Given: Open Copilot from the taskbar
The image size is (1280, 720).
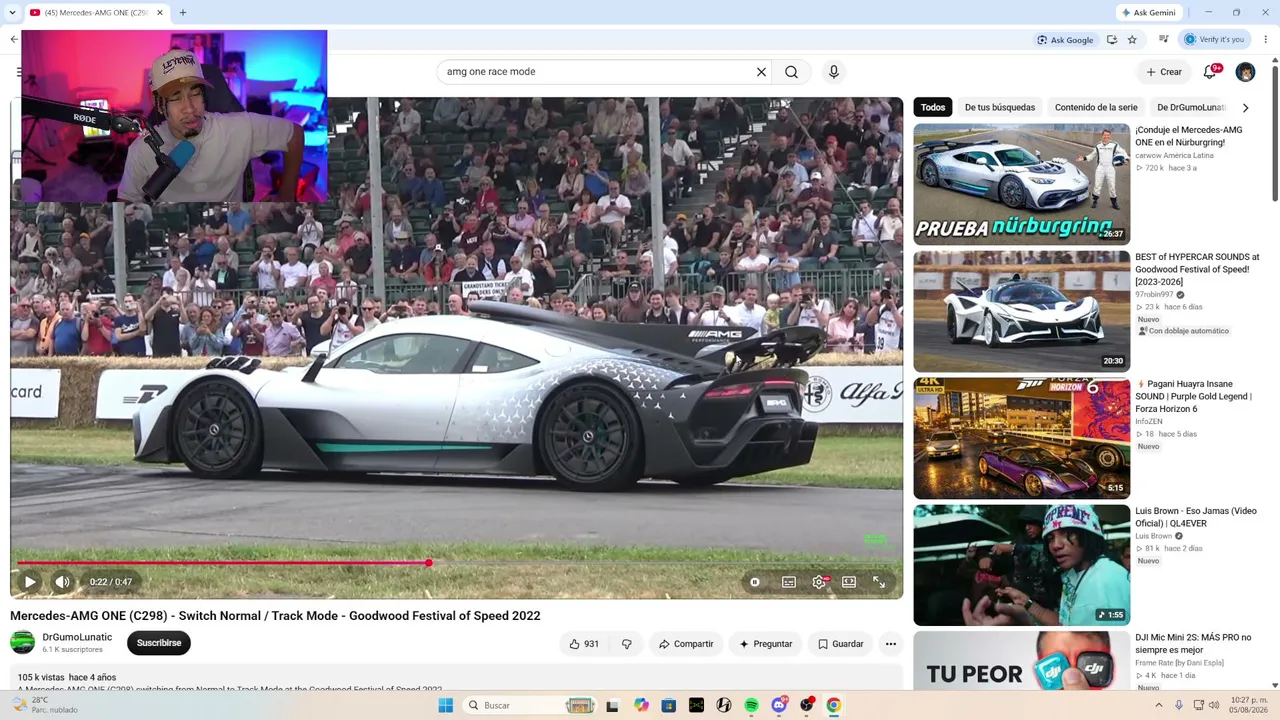Looking at the screenshot, I should coord(641,705).
